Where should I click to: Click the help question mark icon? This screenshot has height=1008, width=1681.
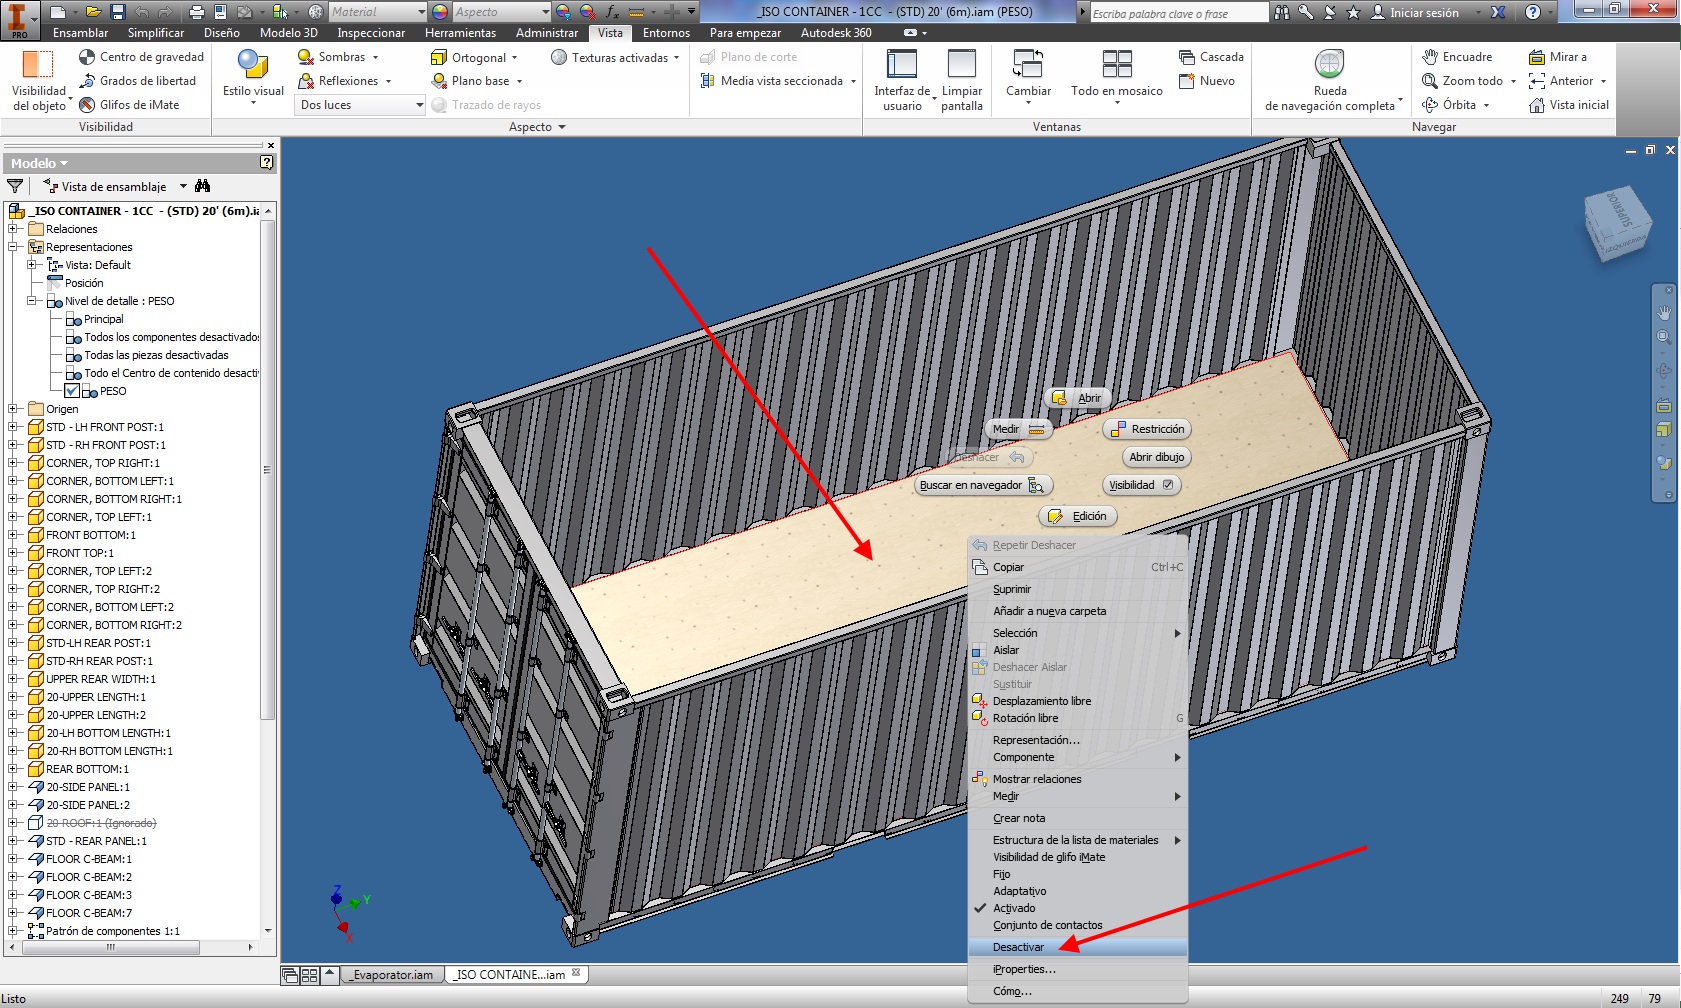coord(1533,12)
